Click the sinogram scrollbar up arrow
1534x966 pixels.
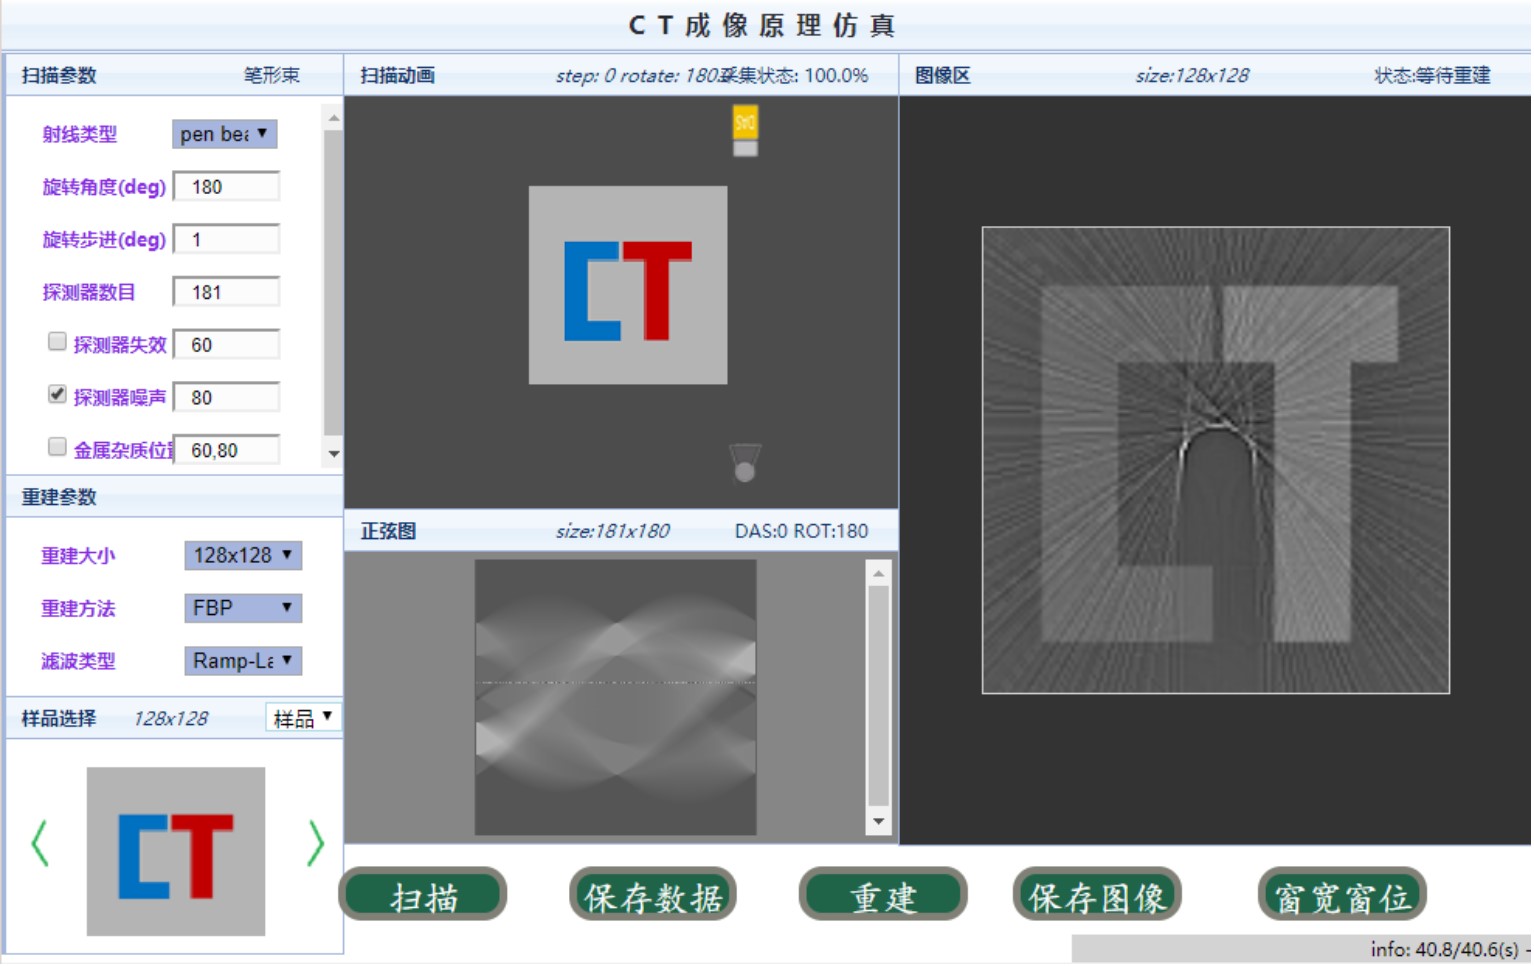878,573
